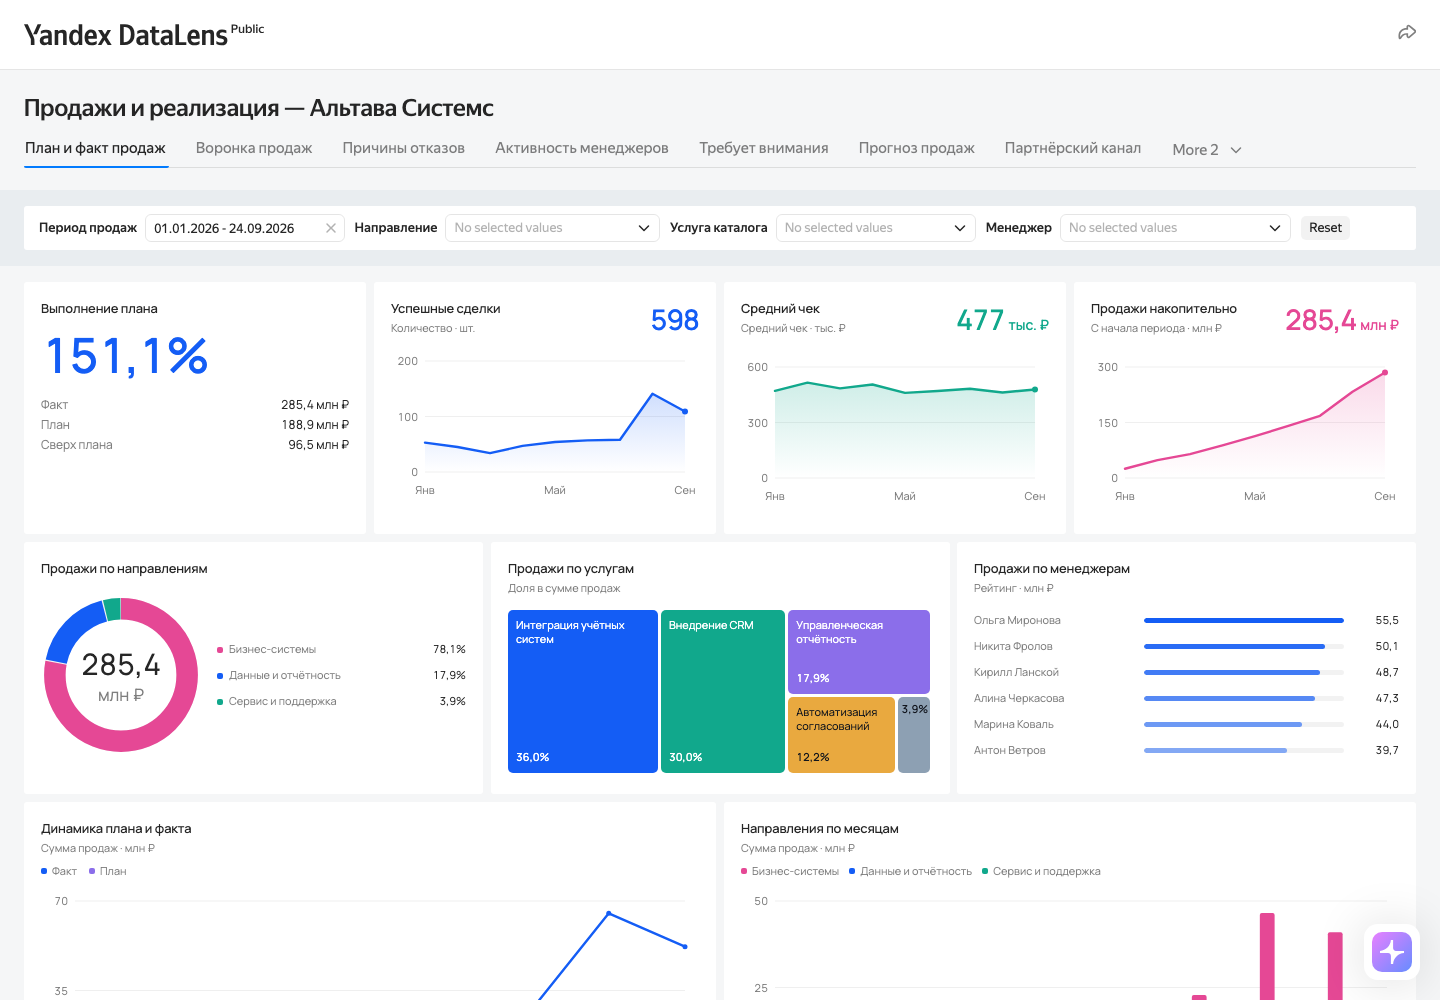Select the Управленческая отчётность treemap block
This screenshot has width=1440, height=1000.
point(859,652)
